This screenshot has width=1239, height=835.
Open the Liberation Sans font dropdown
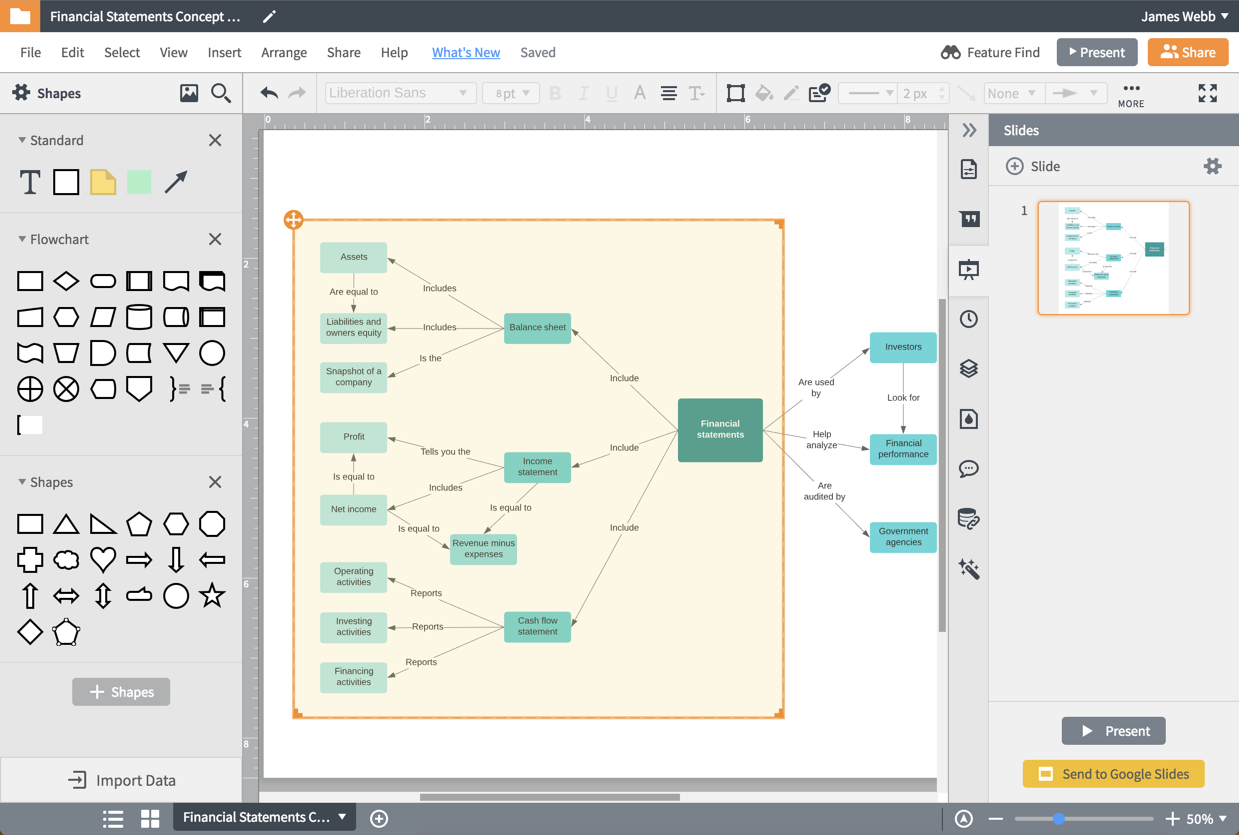point(398,93)
